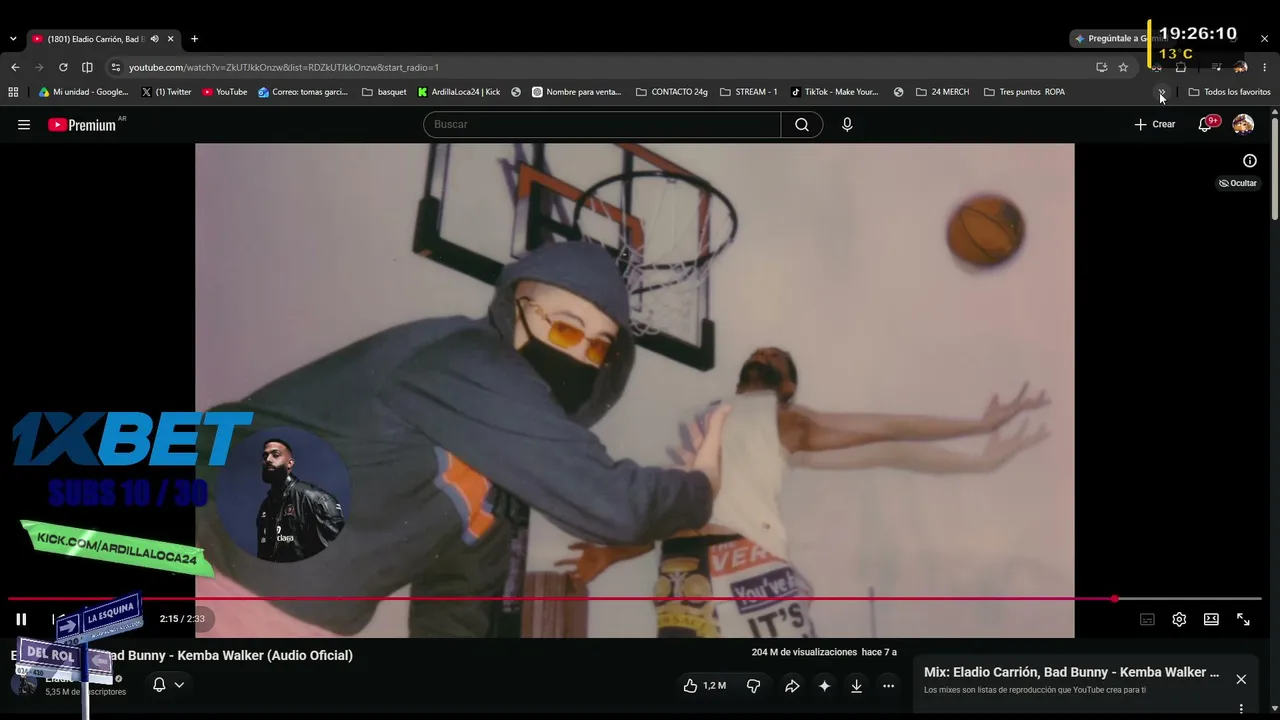Expand CONTACTO 24g bookmark folder
Viewport: 1280px width, 720px height.
point(672,92)
